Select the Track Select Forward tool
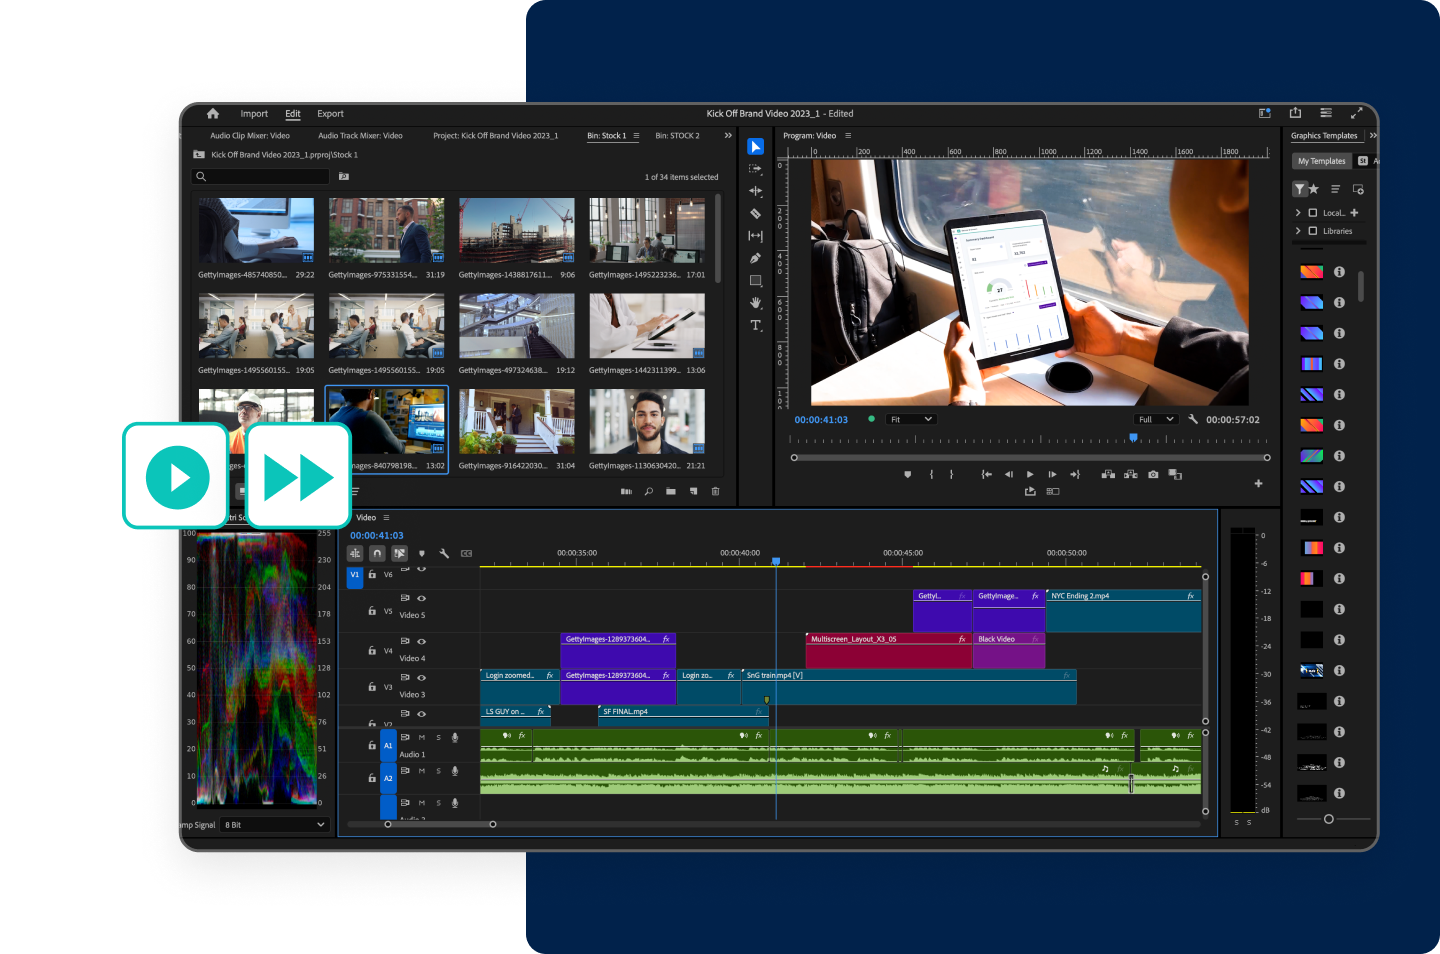The width and height of the screenshot is (1440, 954). pos(755,168)
